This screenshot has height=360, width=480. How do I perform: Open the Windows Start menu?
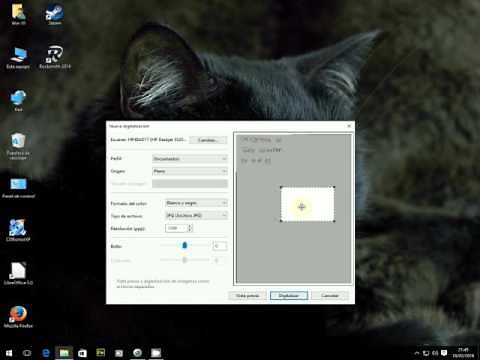click(9, 353)
